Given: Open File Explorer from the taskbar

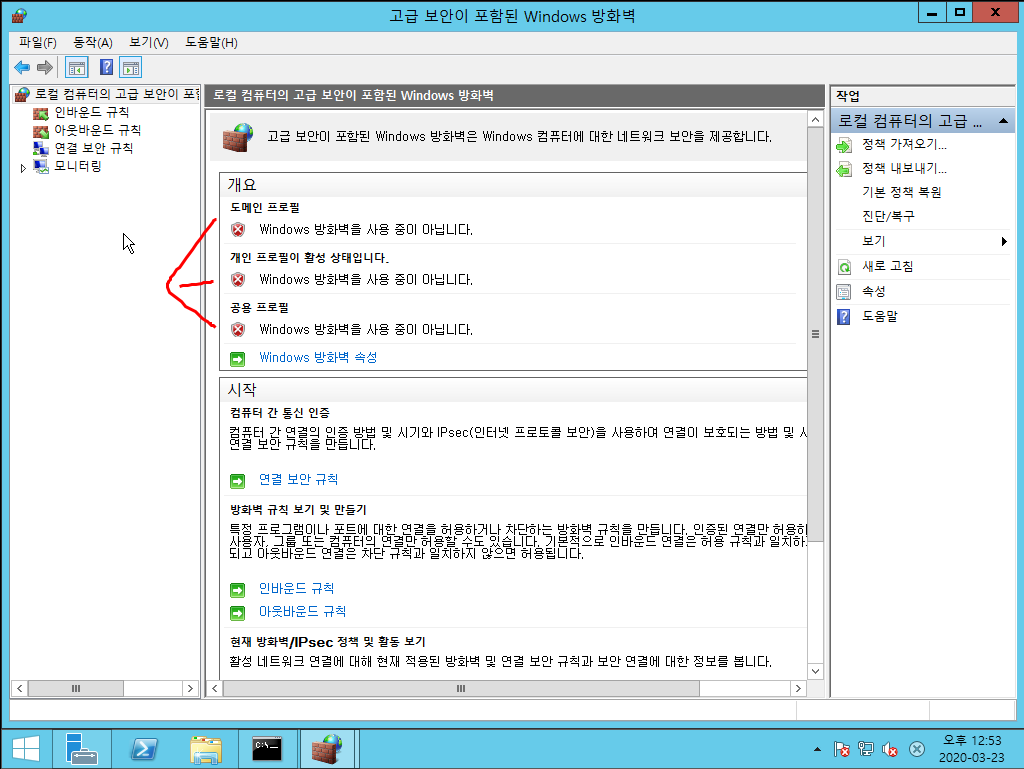Looking at the screenshot, I should click(206, 749).
